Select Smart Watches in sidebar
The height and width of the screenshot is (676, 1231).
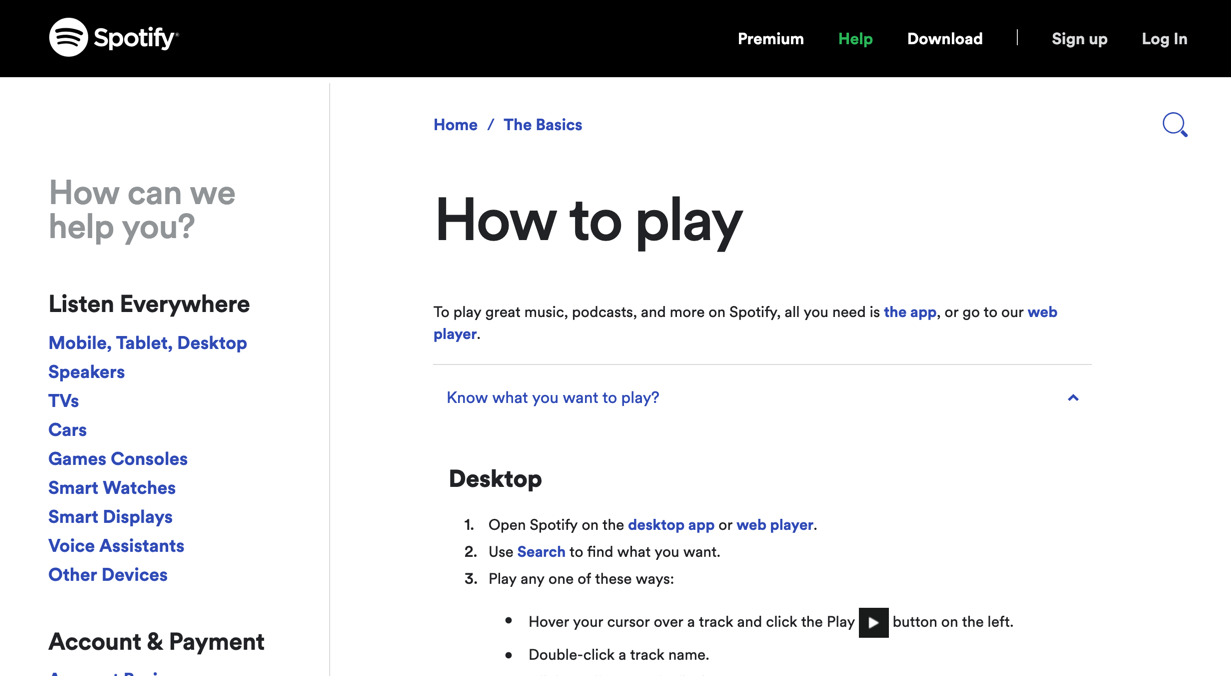click(112, 488)
